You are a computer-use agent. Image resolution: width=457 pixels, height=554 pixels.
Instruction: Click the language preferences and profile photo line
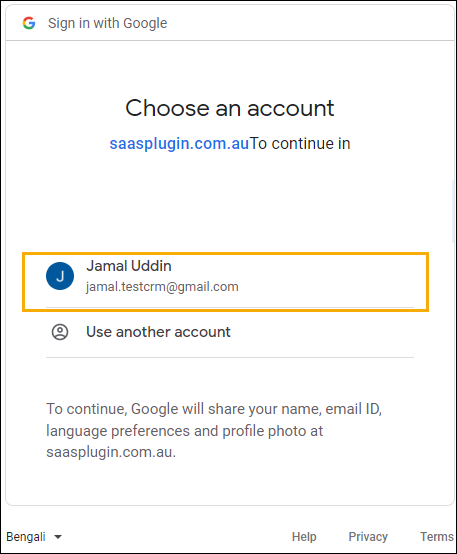184,431
